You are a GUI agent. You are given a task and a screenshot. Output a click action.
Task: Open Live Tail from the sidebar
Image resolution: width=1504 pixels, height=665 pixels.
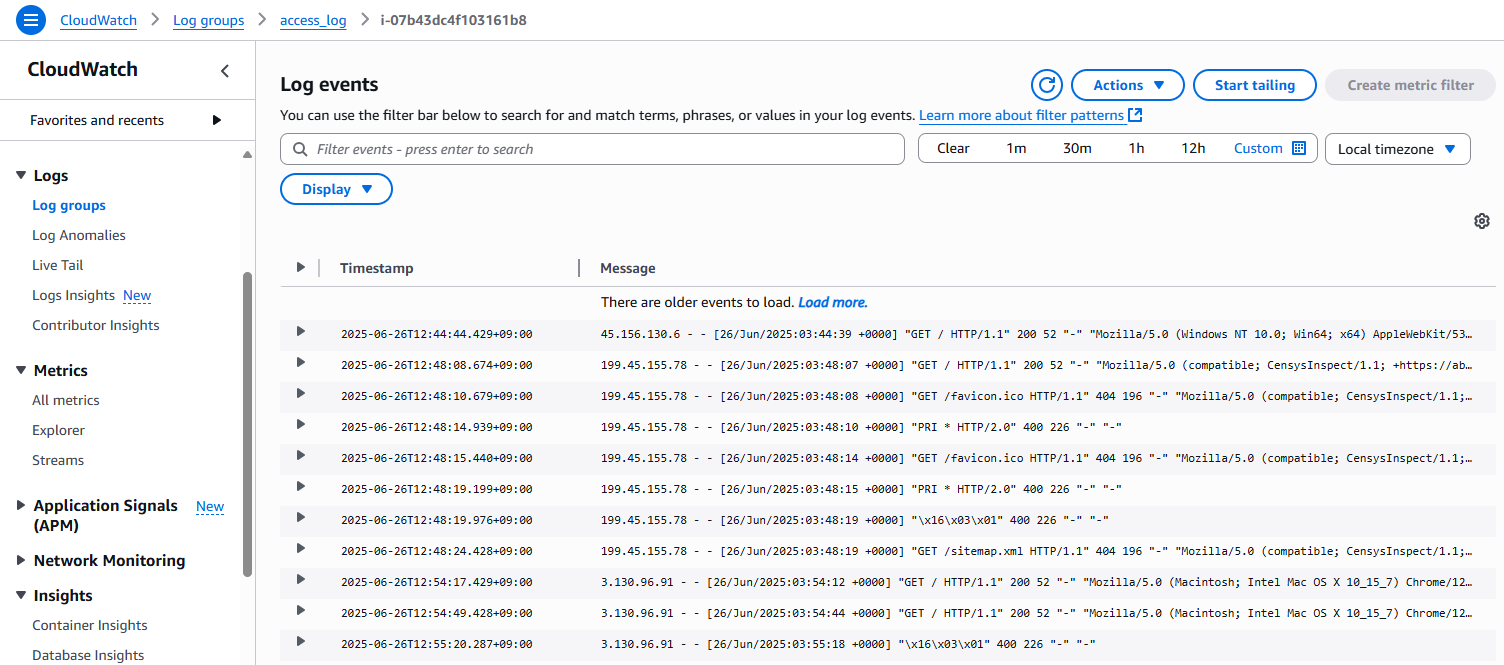(58, 265)
